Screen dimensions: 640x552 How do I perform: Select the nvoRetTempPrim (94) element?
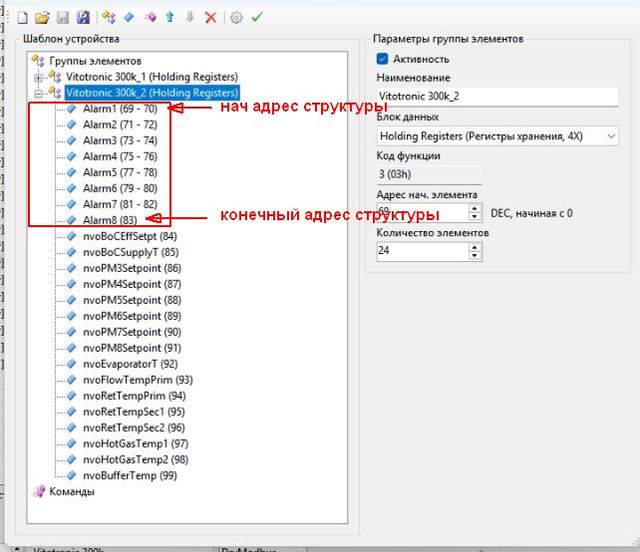tap(134, 396)
